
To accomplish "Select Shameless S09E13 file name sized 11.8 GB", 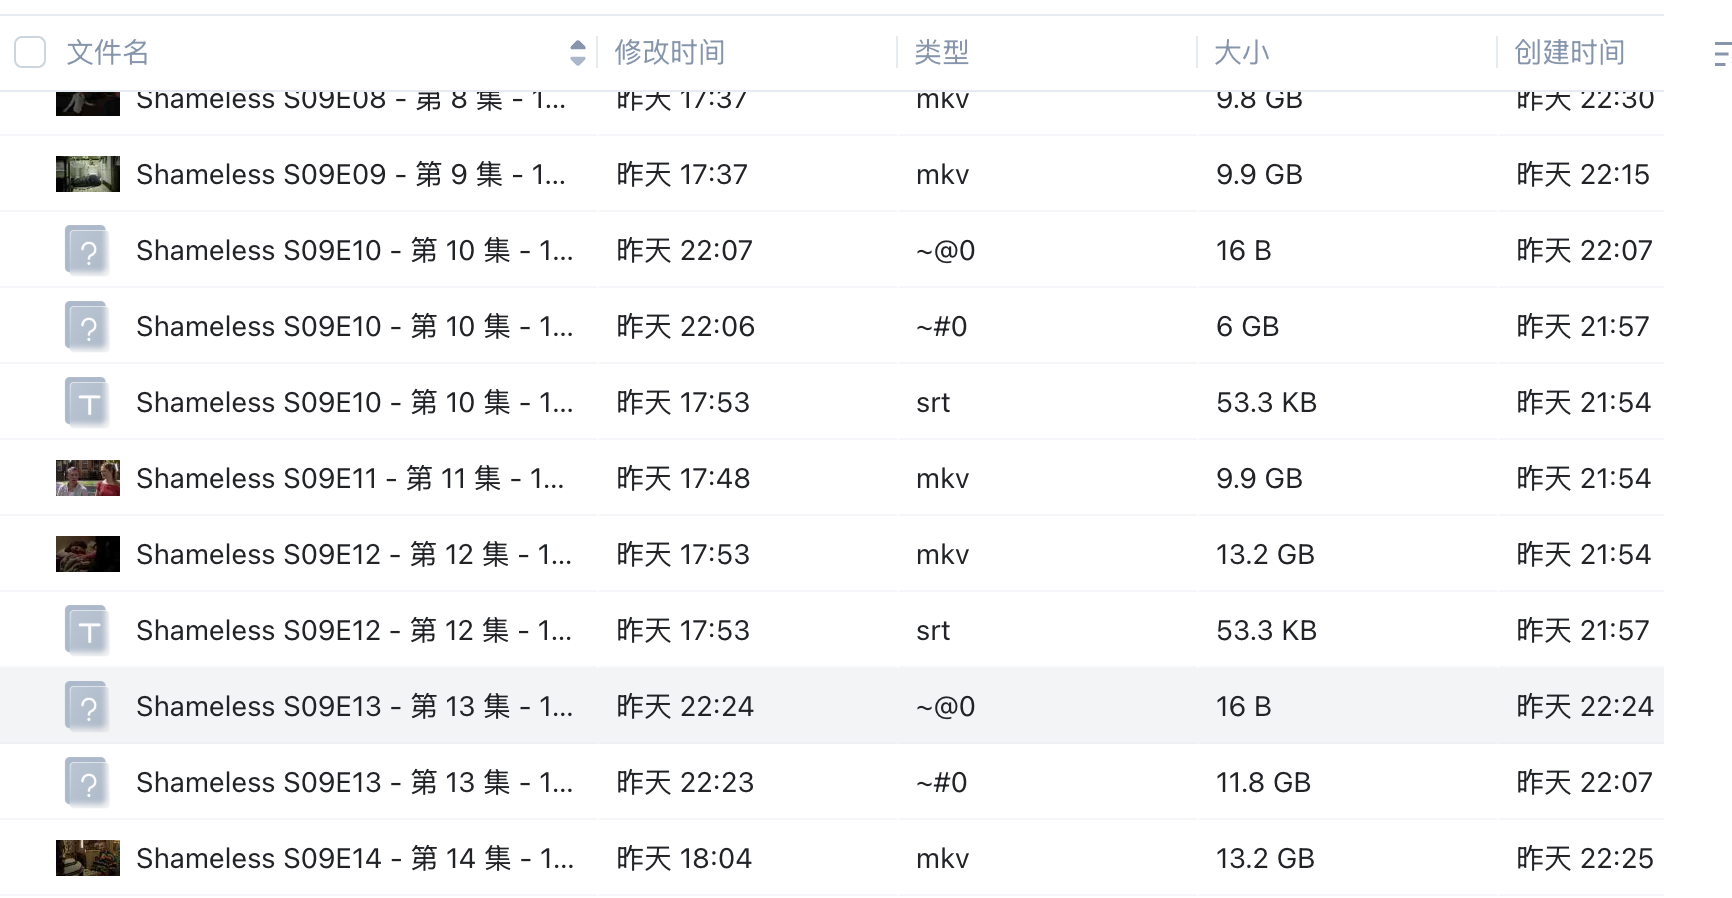I will (355, 782).
